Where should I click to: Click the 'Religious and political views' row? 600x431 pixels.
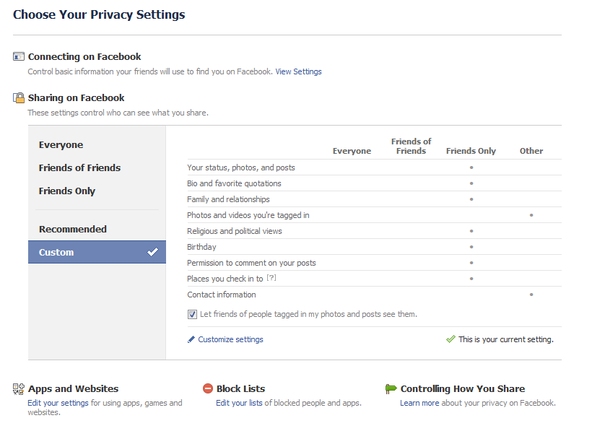374,231
